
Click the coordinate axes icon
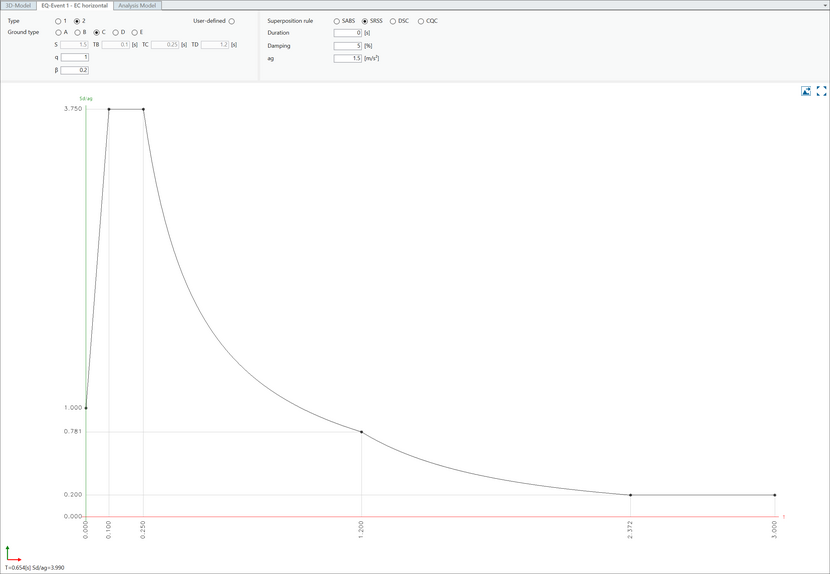[x=12, y=553]
